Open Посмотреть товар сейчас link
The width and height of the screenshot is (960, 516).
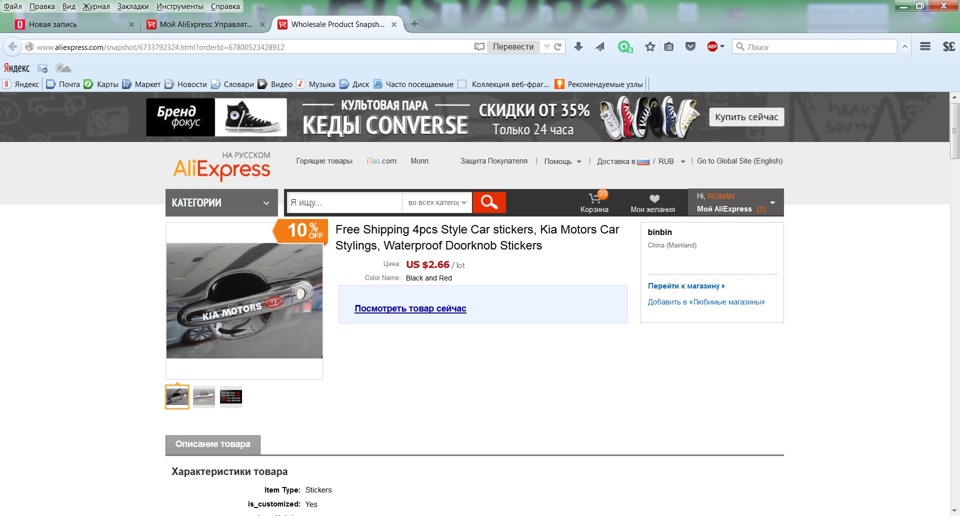click(410, 308)
